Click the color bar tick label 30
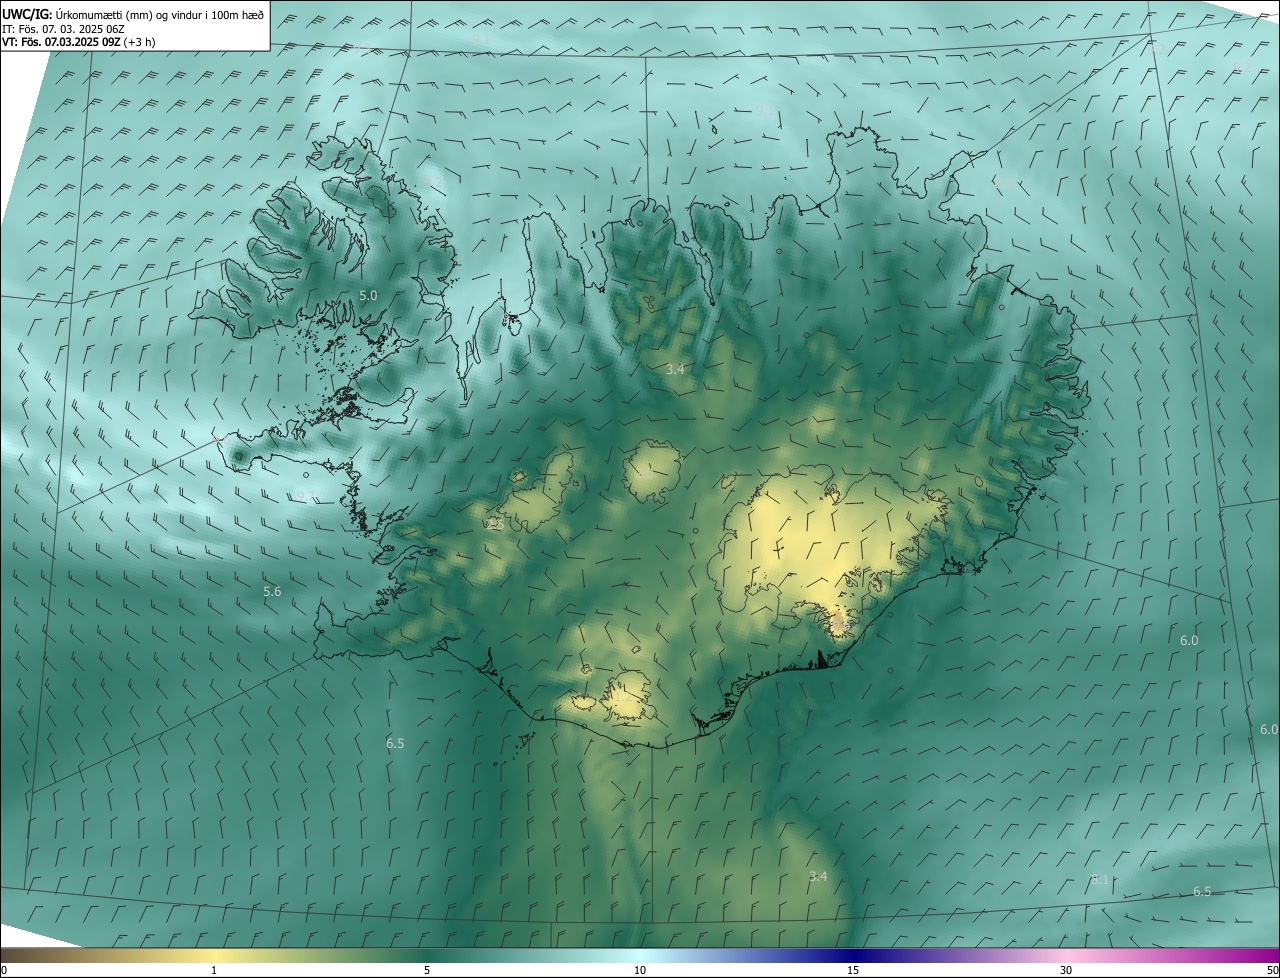 (1066, 970)
